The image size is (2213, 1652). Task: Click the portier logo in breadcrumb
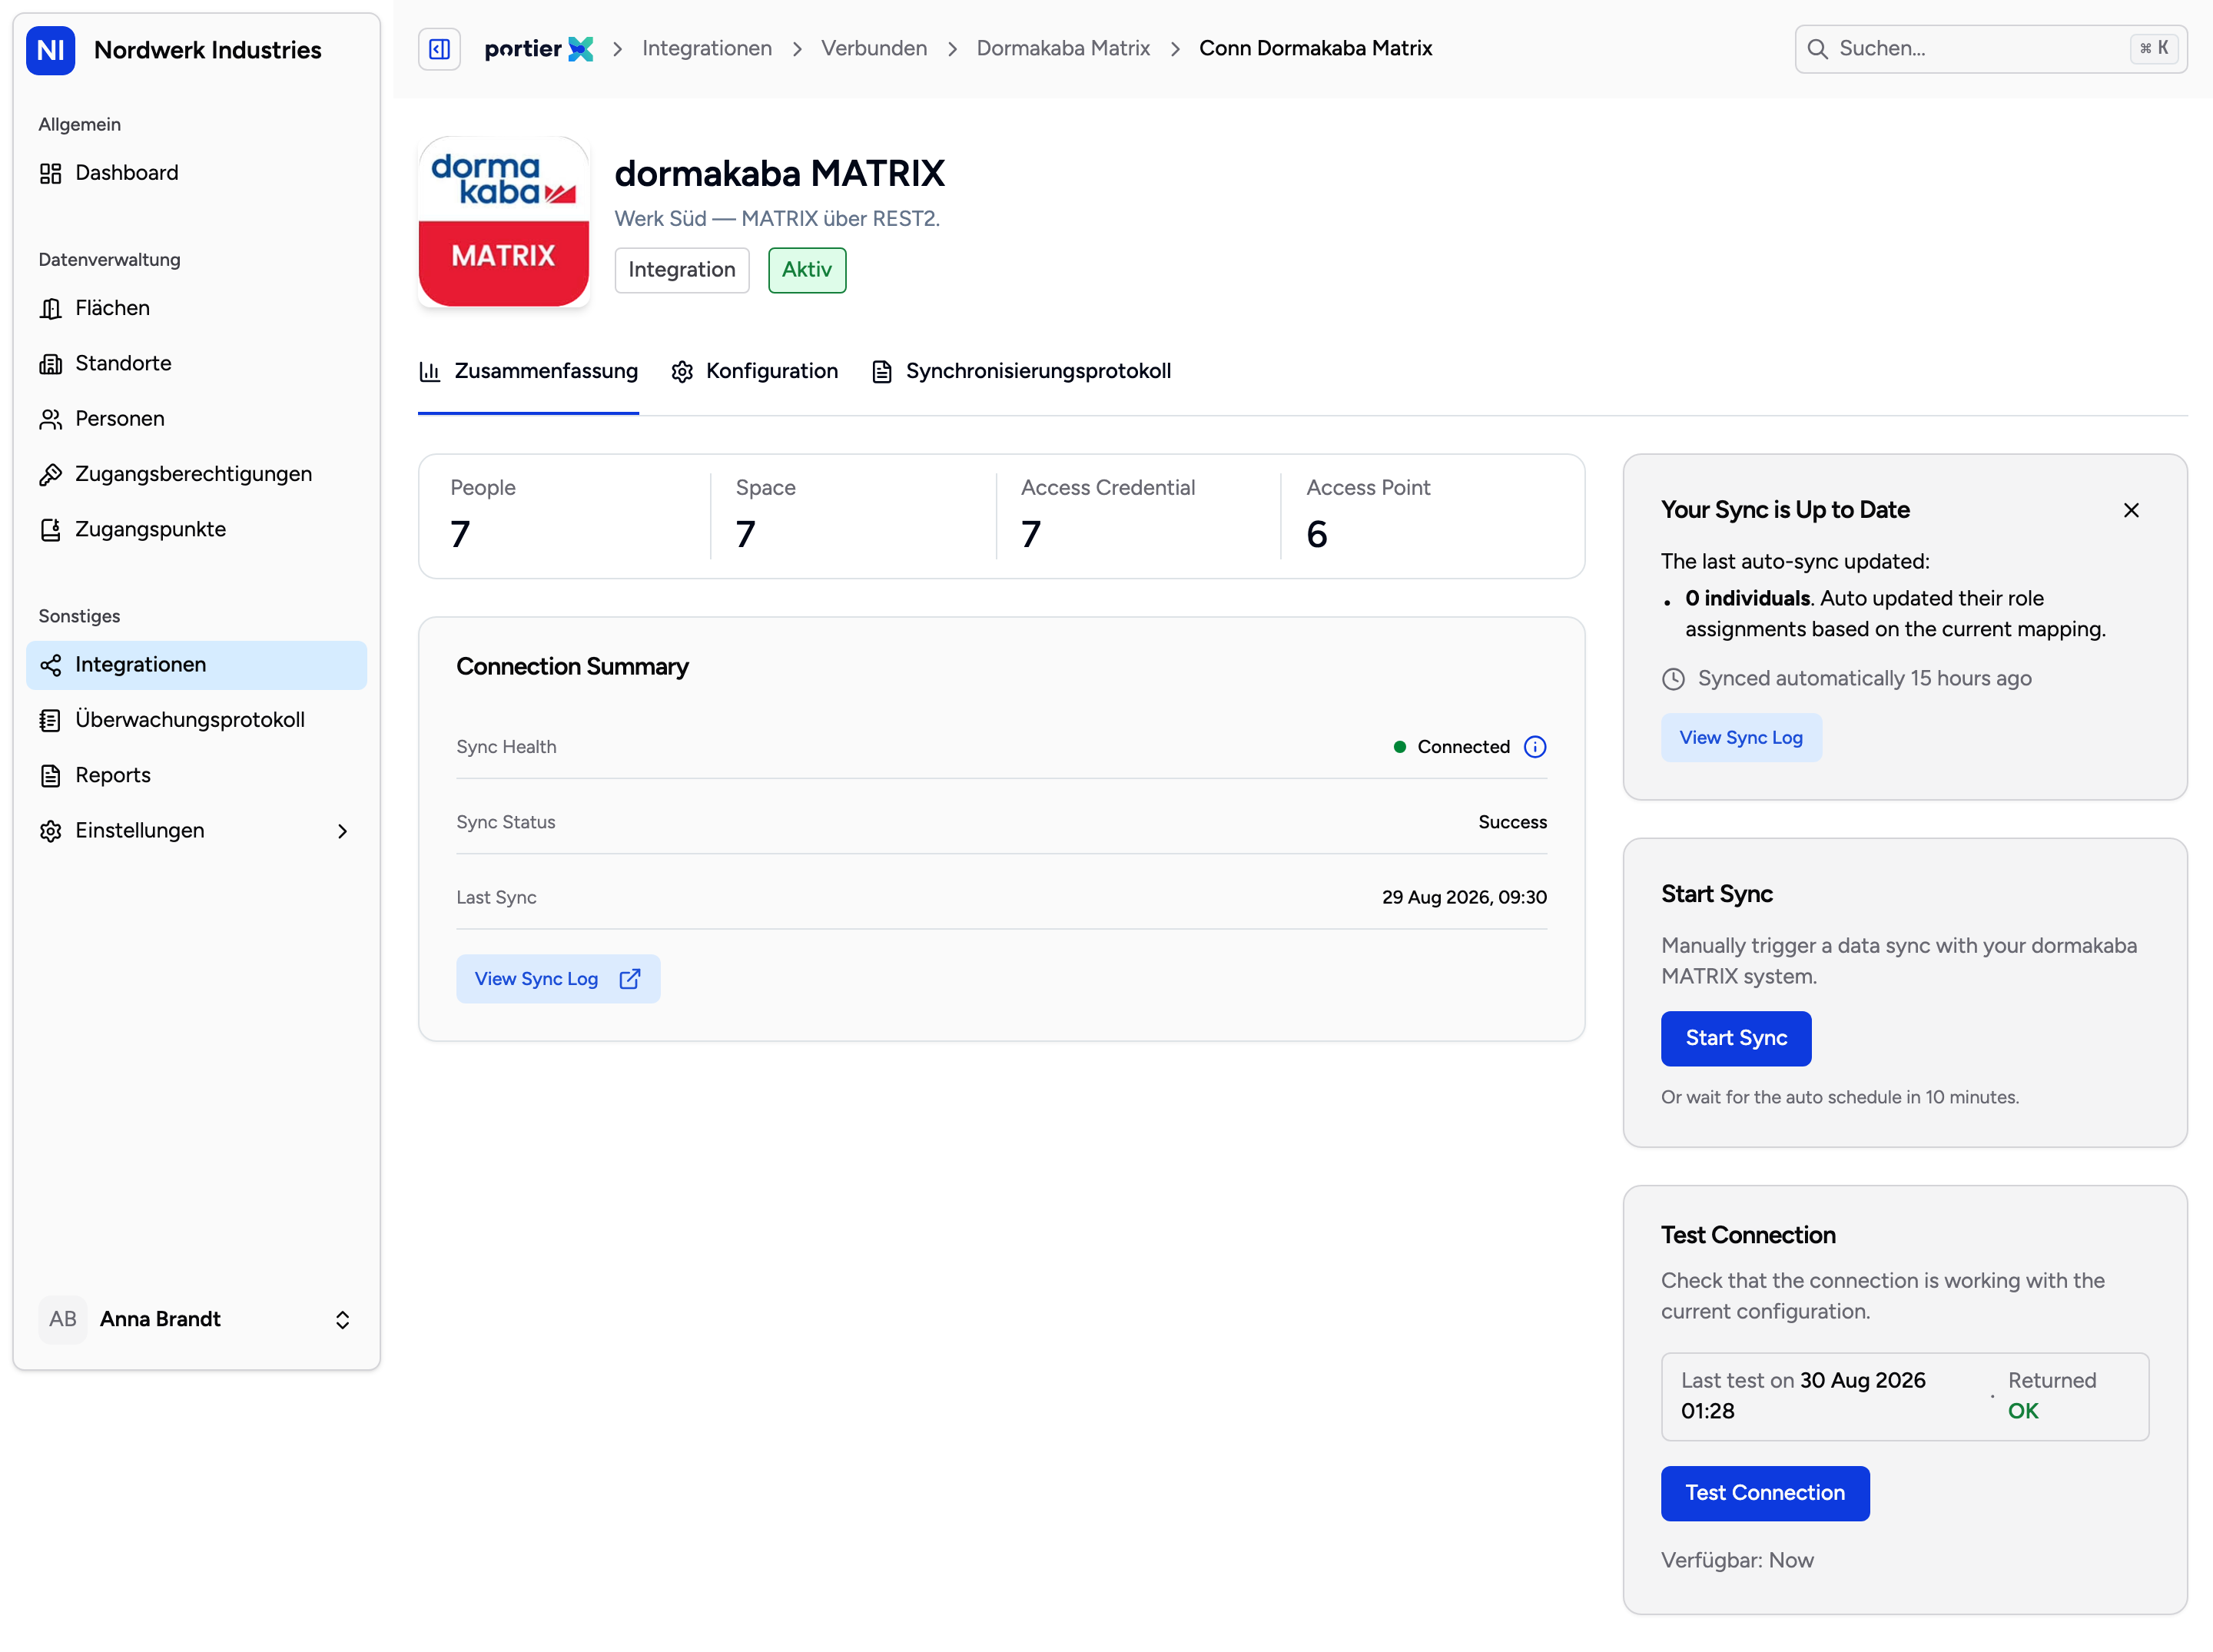coord(538,49)
